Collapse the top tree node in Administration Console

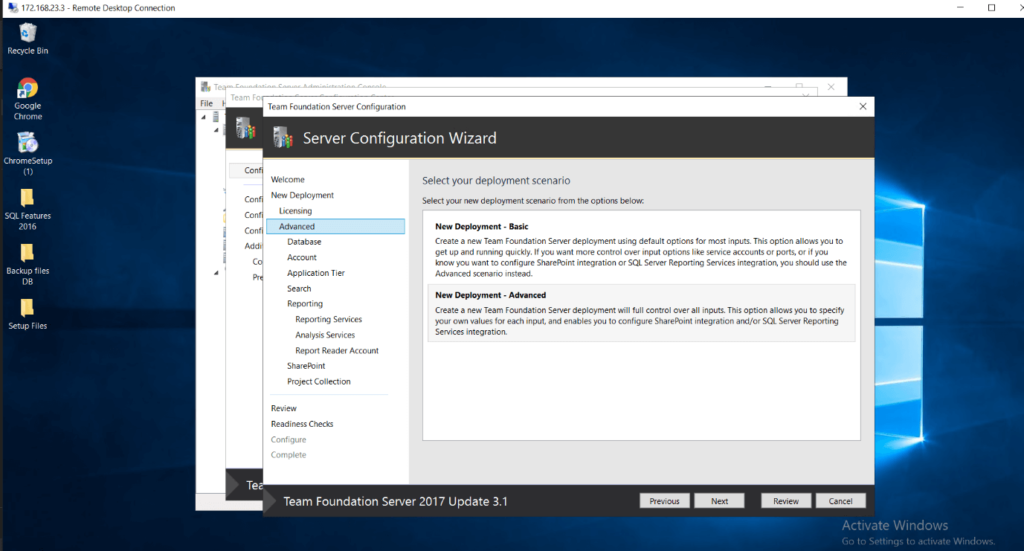tap(204, 118)
